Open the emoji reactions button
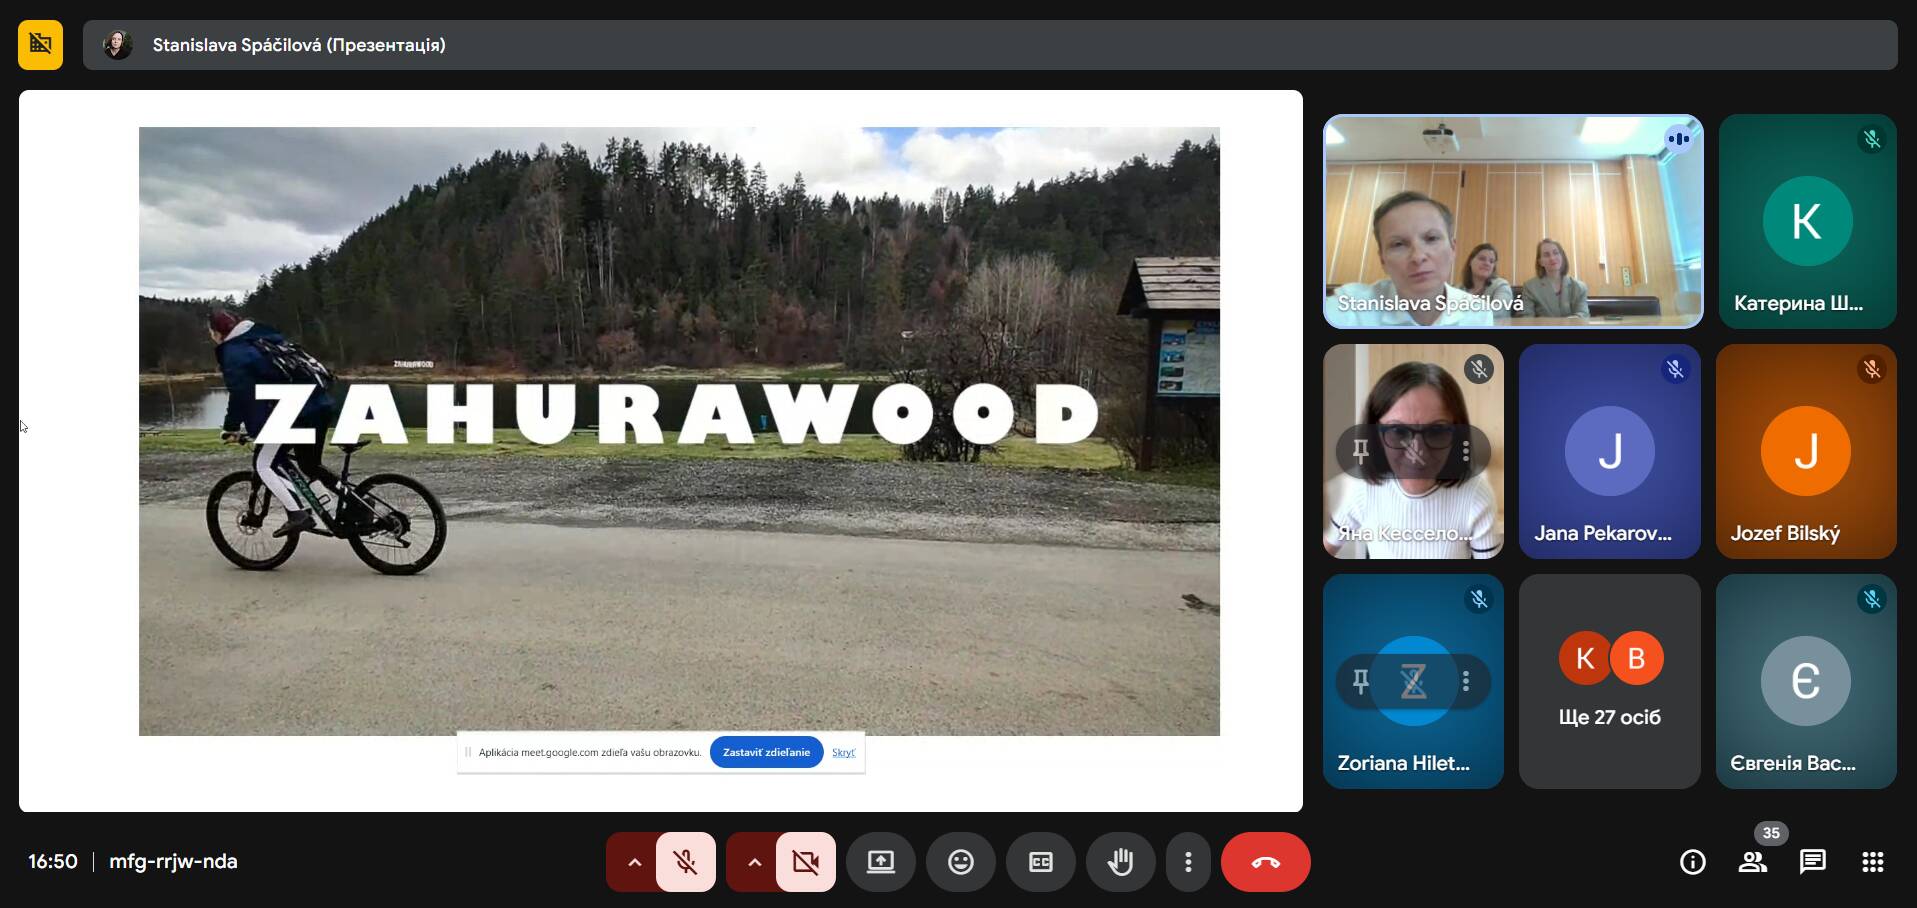This screenshot has height=908, width=1917. pos(961,862)
